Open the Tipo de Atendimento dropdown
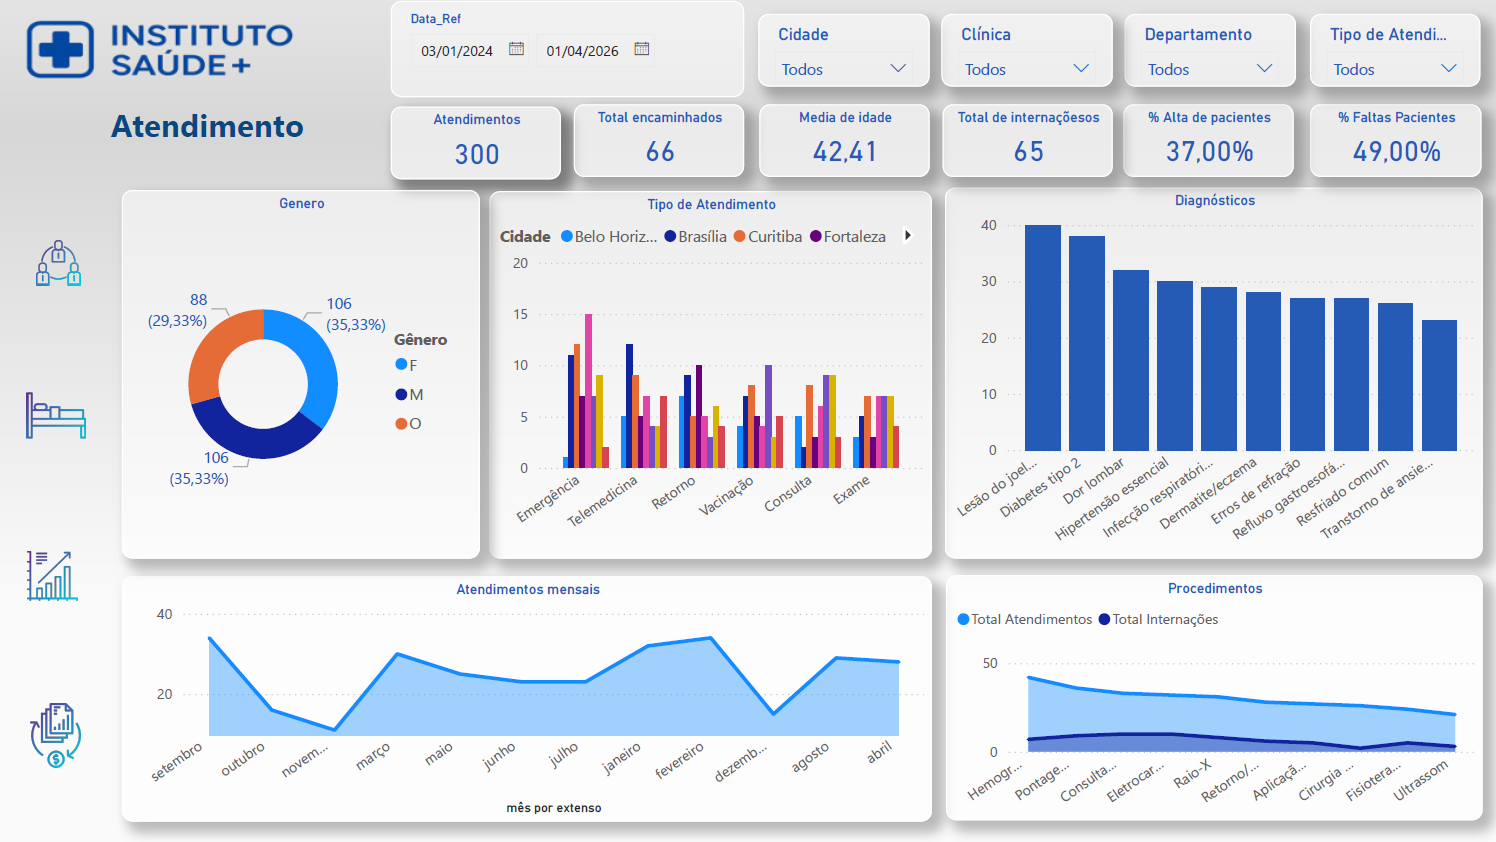Viewport: 1496px width, 842px height. [x=1450, y=69]
